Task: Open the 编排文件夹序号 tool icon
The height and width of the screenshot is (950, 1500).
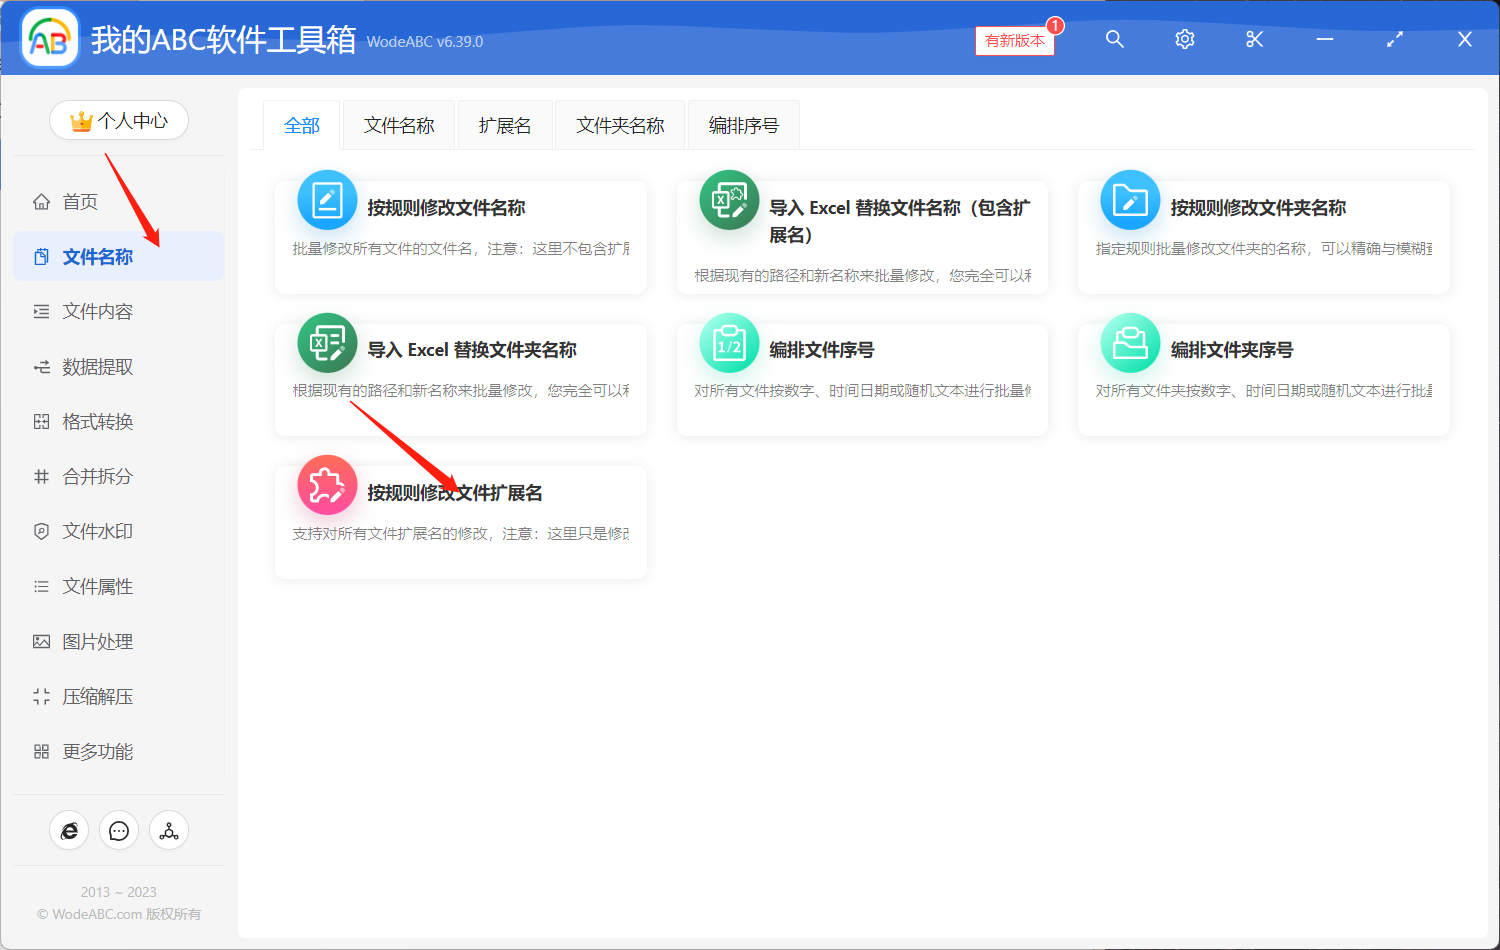Action: 1129,342
